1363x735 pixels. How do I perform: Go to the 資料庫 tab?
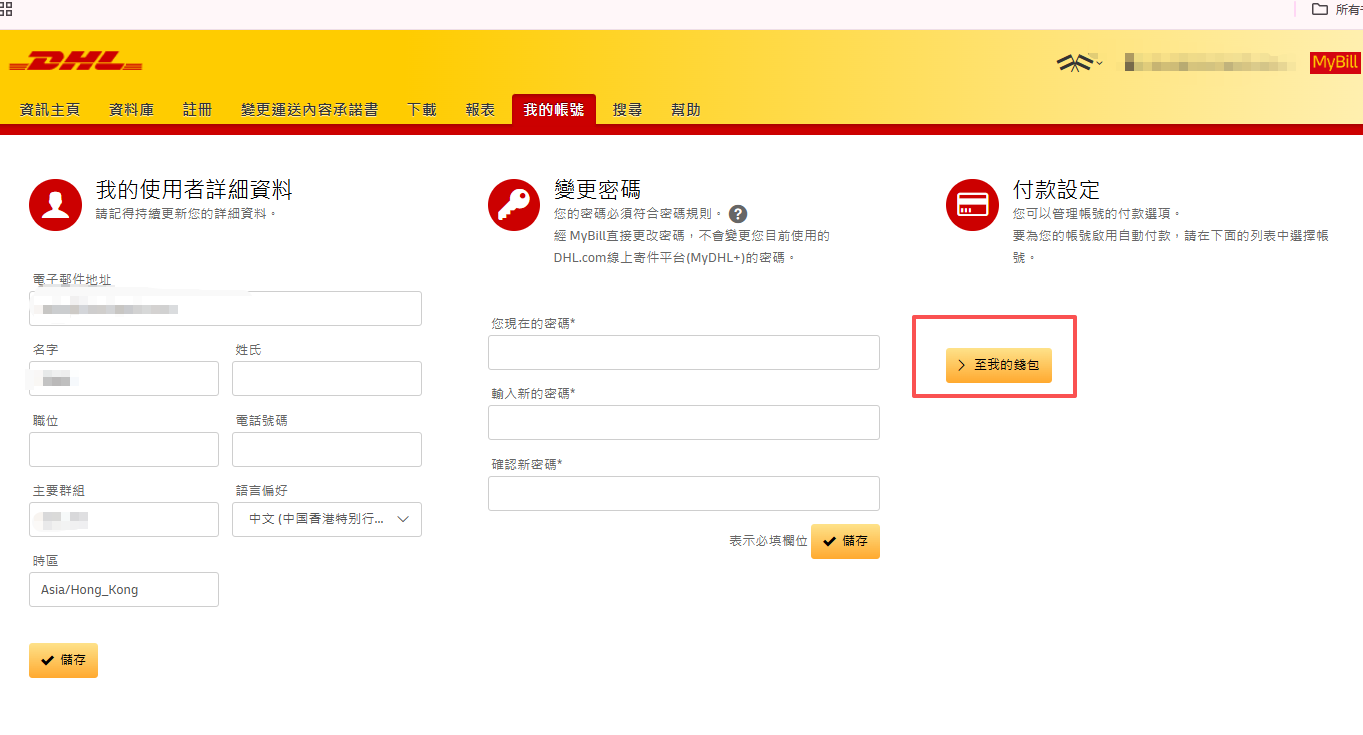(x=131, y=110)
